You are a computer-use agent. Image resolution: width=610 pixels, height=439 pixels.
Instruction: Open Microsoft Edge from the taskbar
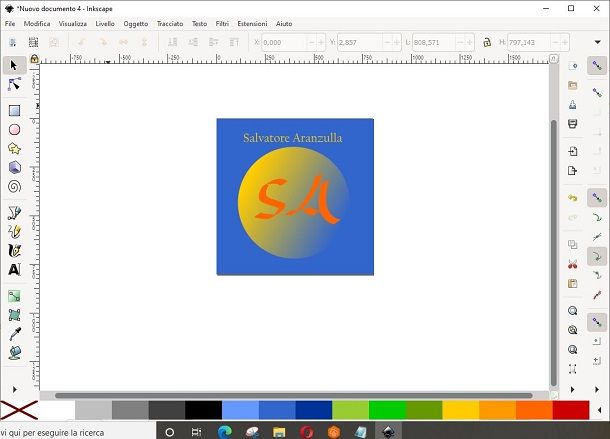pos(225,431)
